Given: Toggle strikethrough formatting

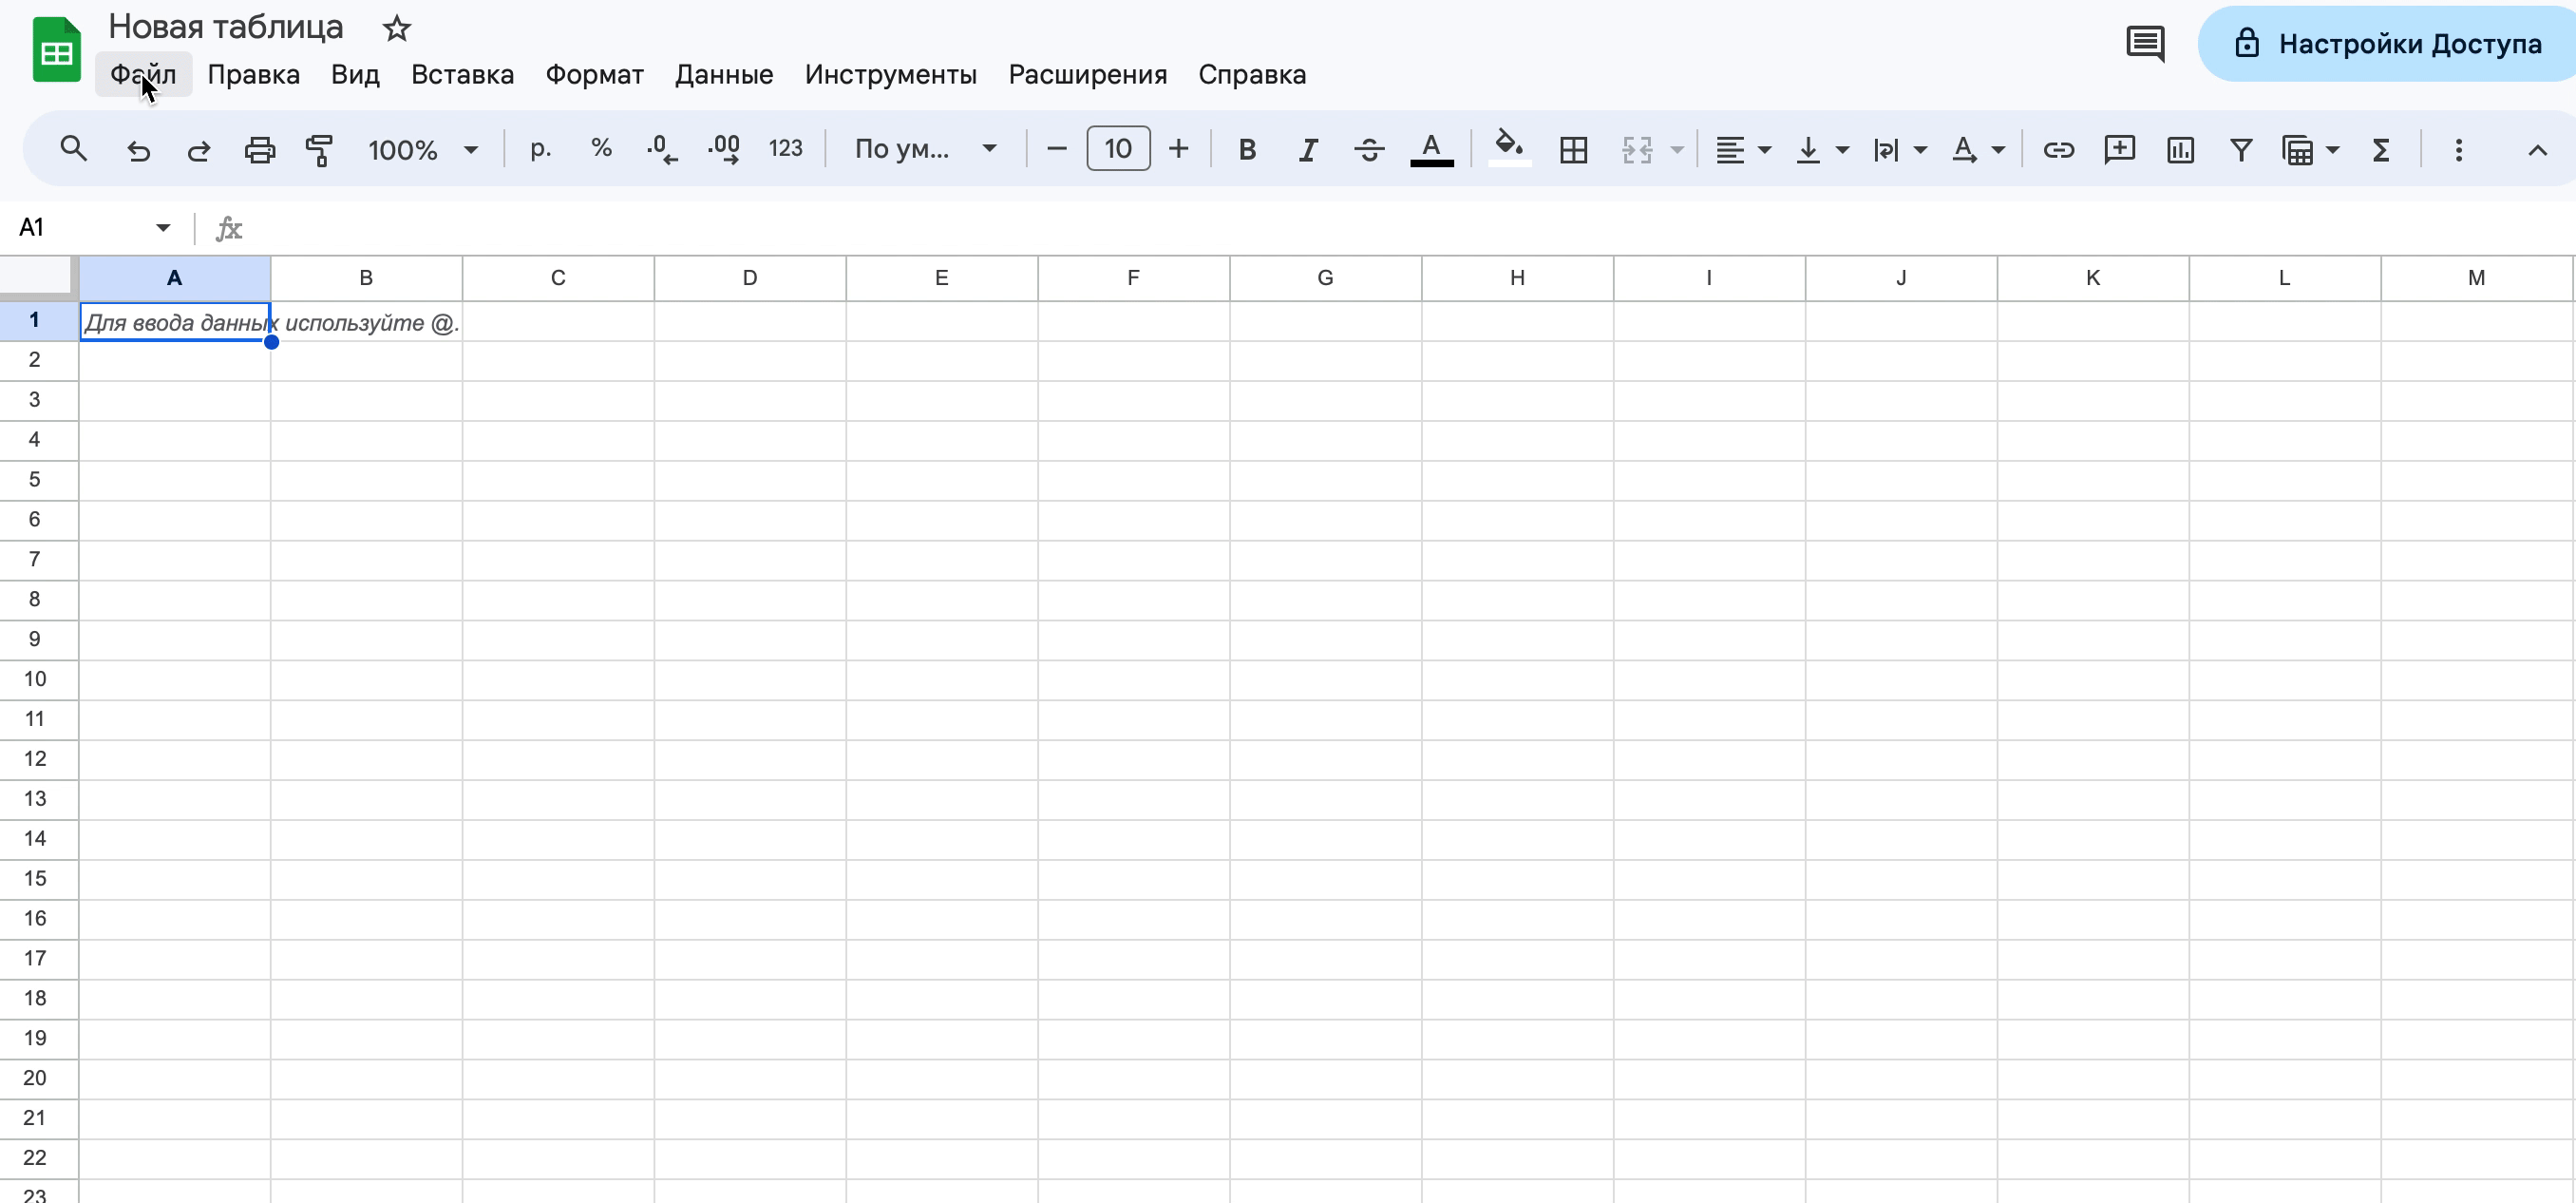Looking at the screenshot, I should point(1369,150).
